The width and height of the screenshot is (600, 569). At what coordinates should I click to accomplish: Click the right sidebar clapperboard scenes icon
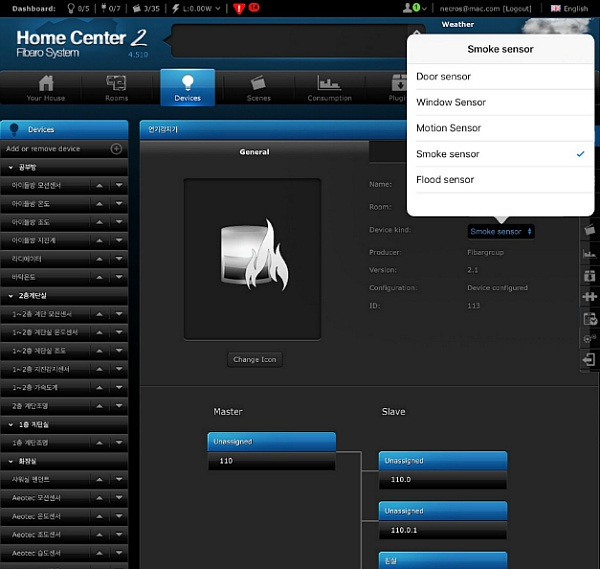click(590, 230)
